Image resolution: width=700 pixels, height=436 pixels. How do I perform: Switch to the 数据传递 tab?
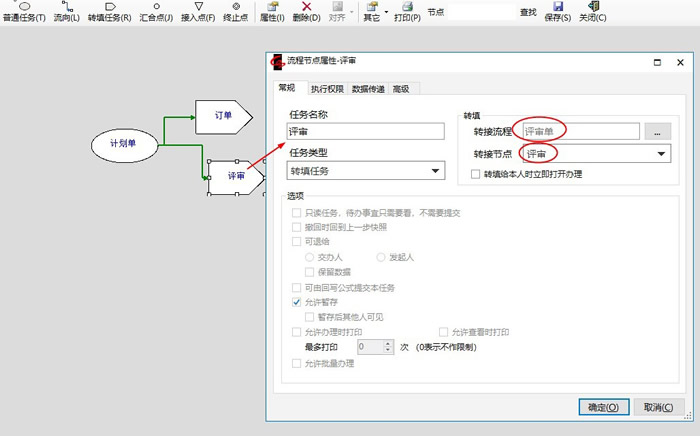tap(368, 89)
